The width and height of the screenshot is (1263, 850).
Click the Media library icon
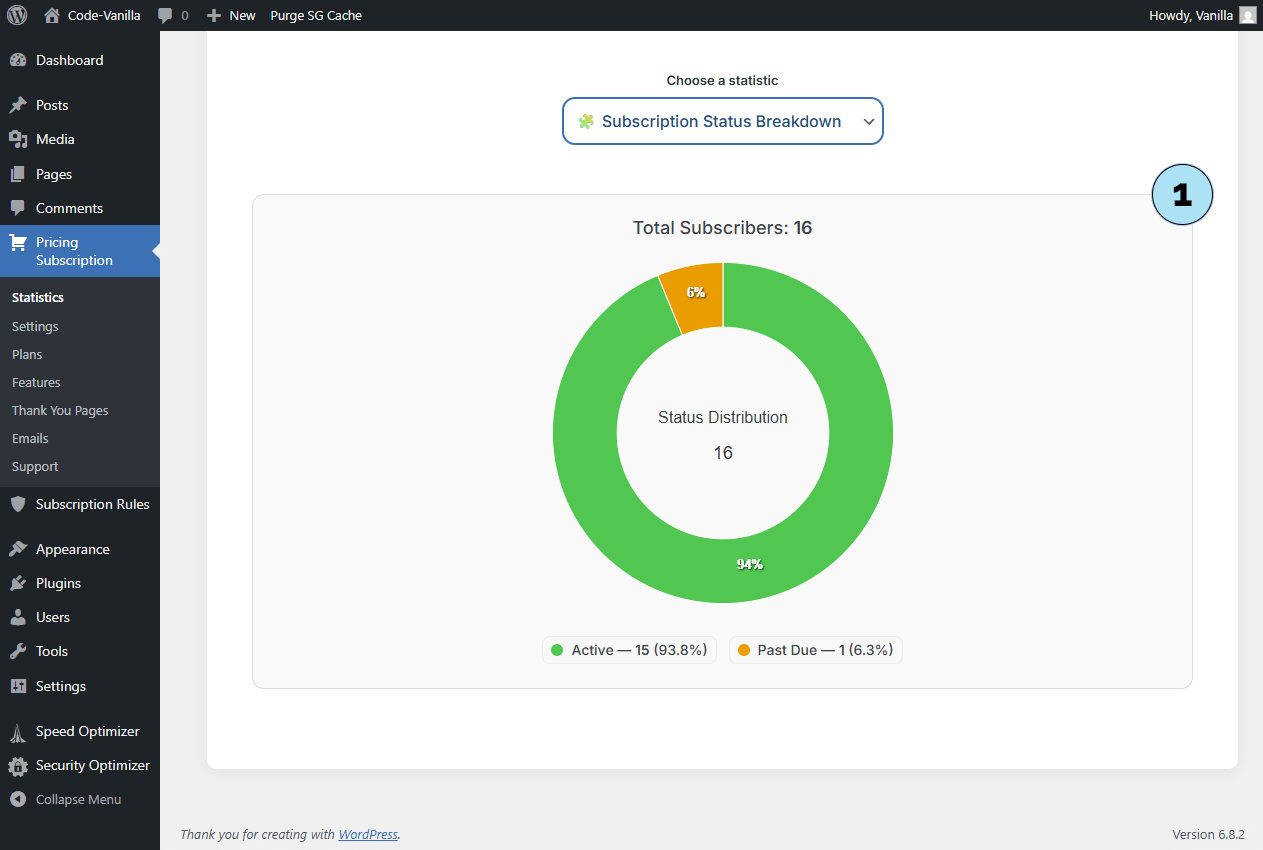[18, 139]
